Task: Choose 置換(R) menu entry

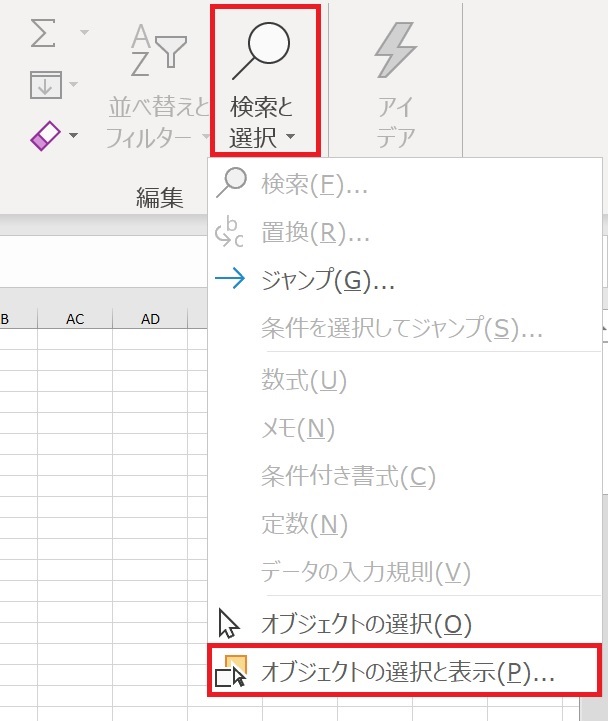Action: tap(300, 232)
